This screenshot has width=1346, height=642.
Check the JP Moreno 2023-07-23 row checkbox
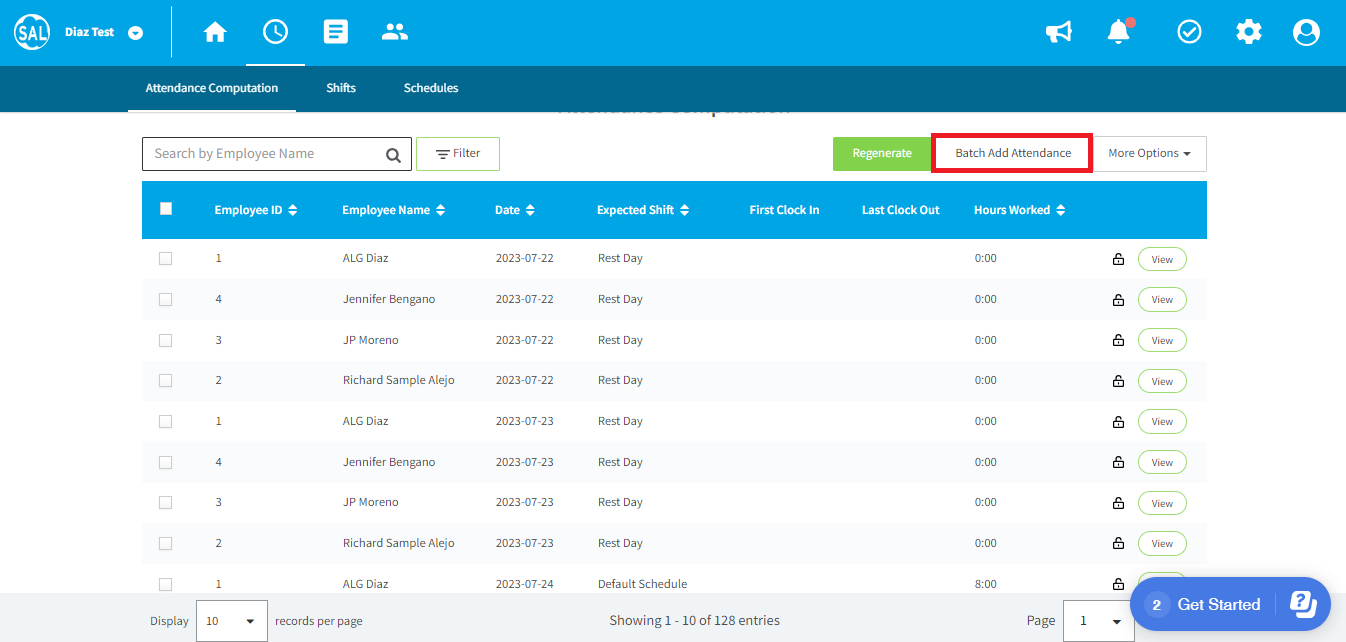point(165,502)
